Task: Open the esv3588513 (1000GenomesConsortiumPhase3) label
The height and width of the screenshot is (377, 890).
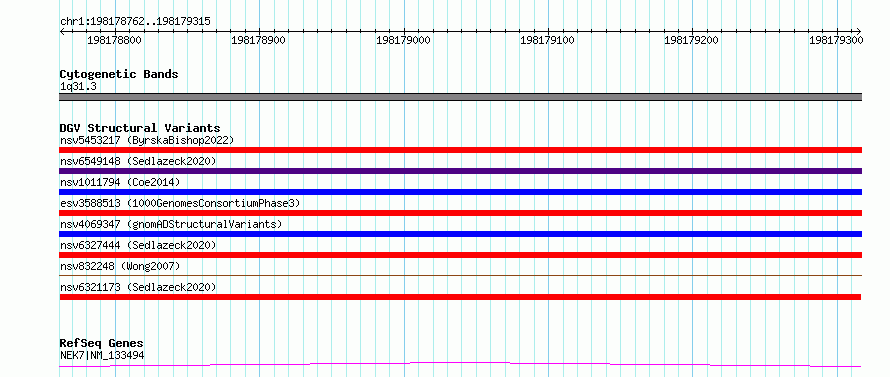Action: [x=180, y=203]
